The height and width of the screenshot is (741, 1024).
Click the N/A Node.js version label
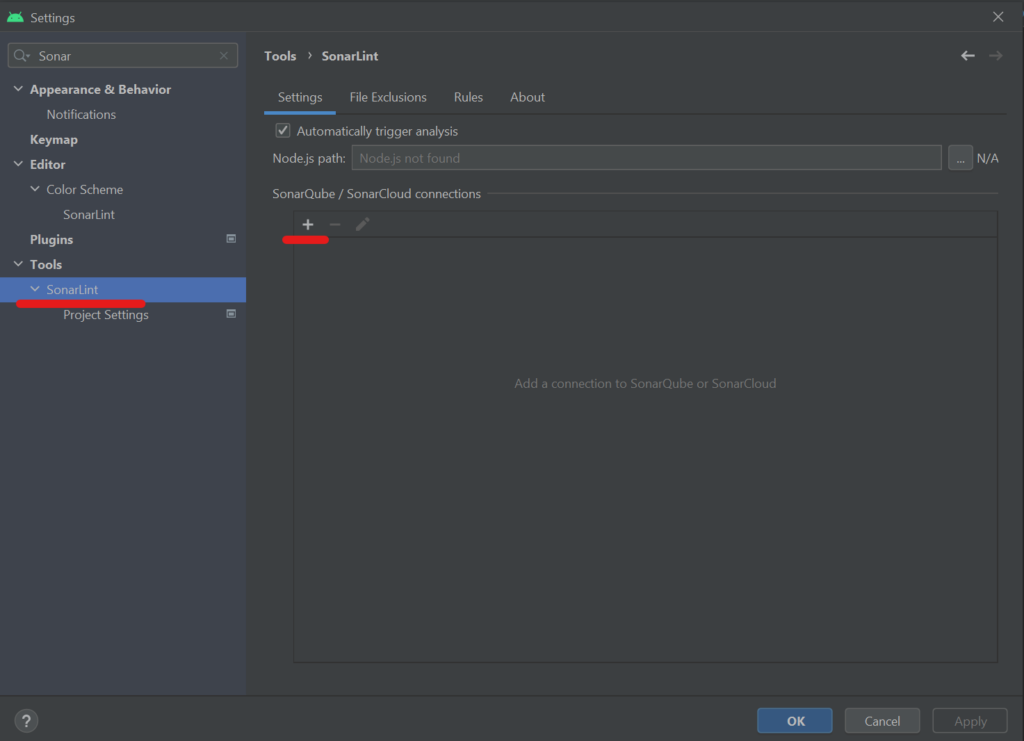pyautogui.click(x=987, y=158)
